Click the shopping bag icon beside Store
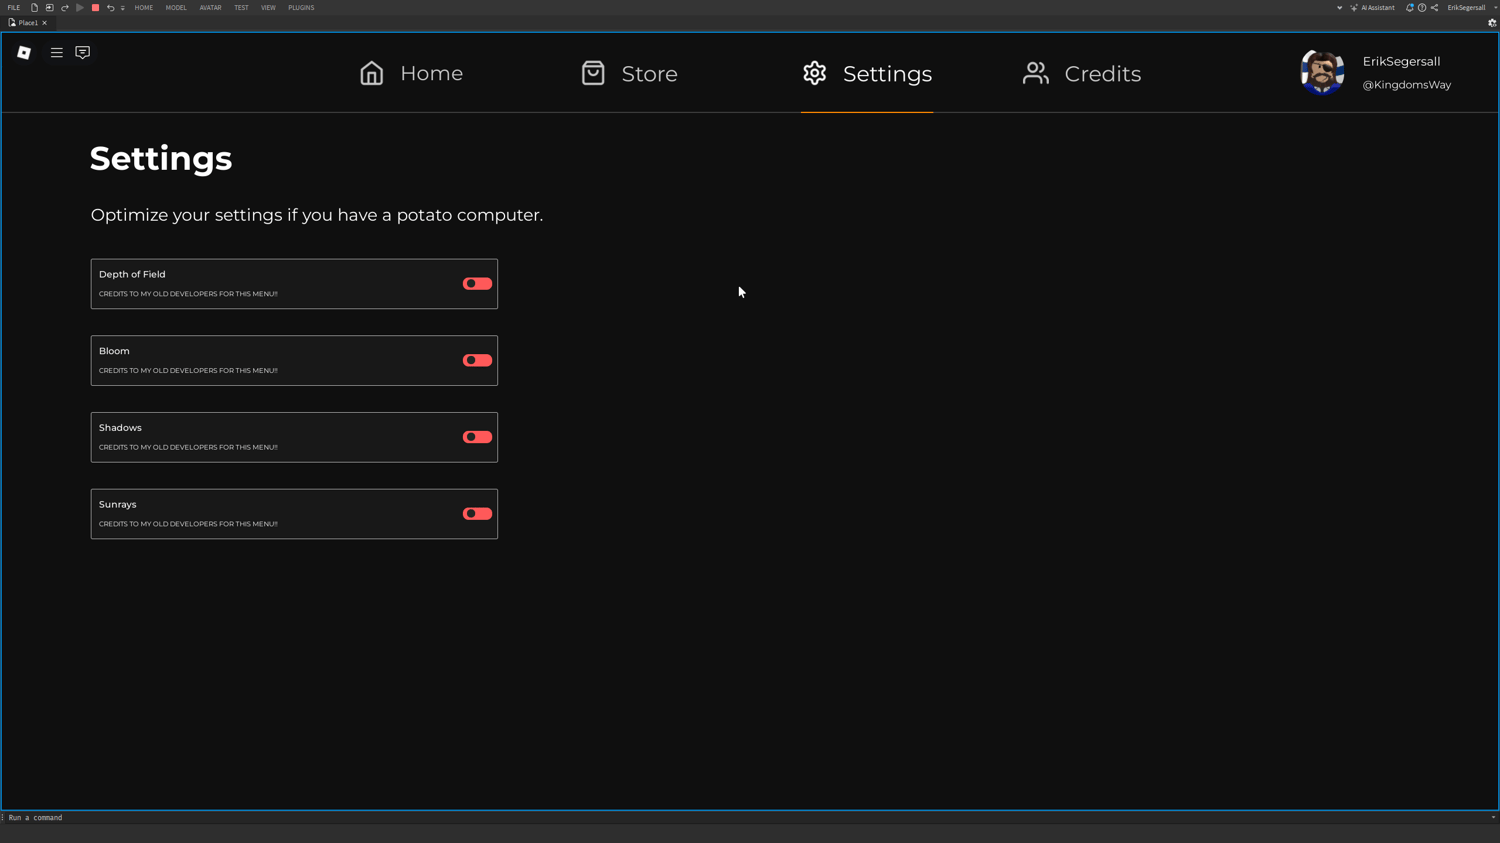This screenshot has width=1500, height=843. click(x=593, y=73)
